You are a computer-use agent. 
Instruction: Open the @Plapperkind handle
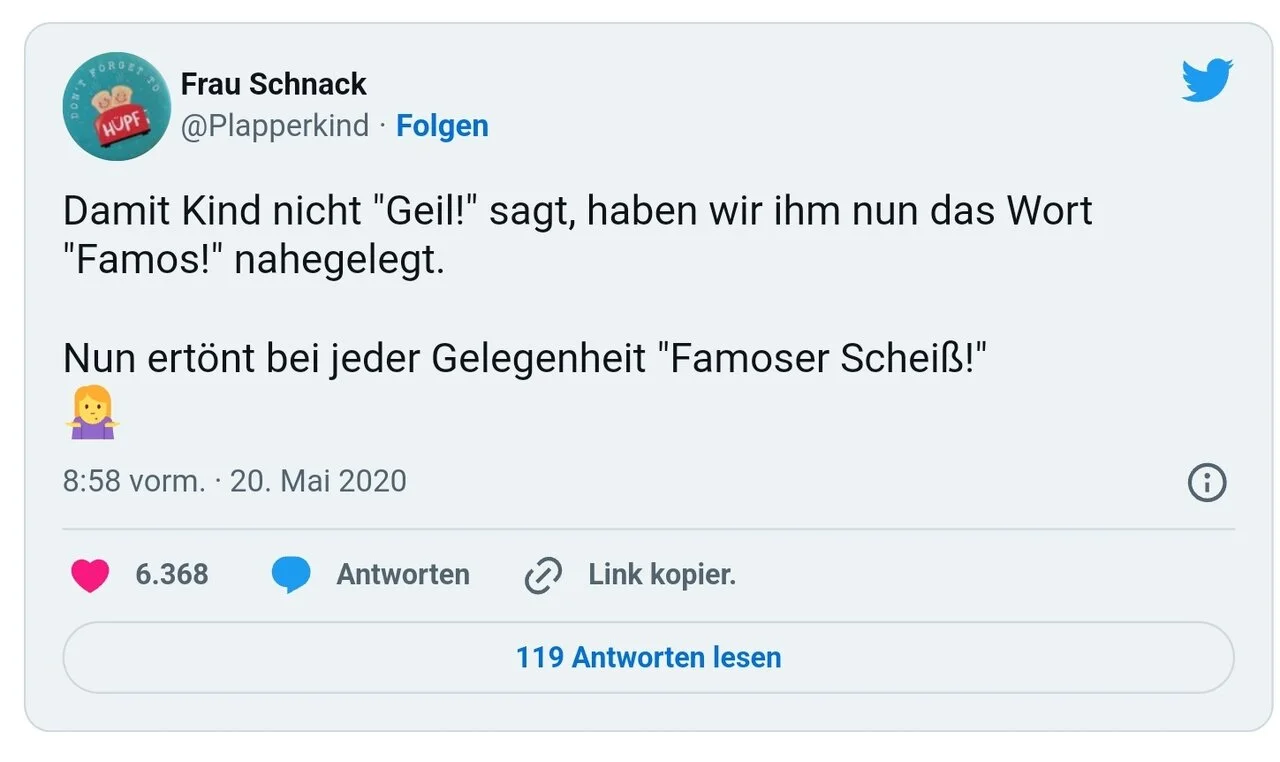274,126
